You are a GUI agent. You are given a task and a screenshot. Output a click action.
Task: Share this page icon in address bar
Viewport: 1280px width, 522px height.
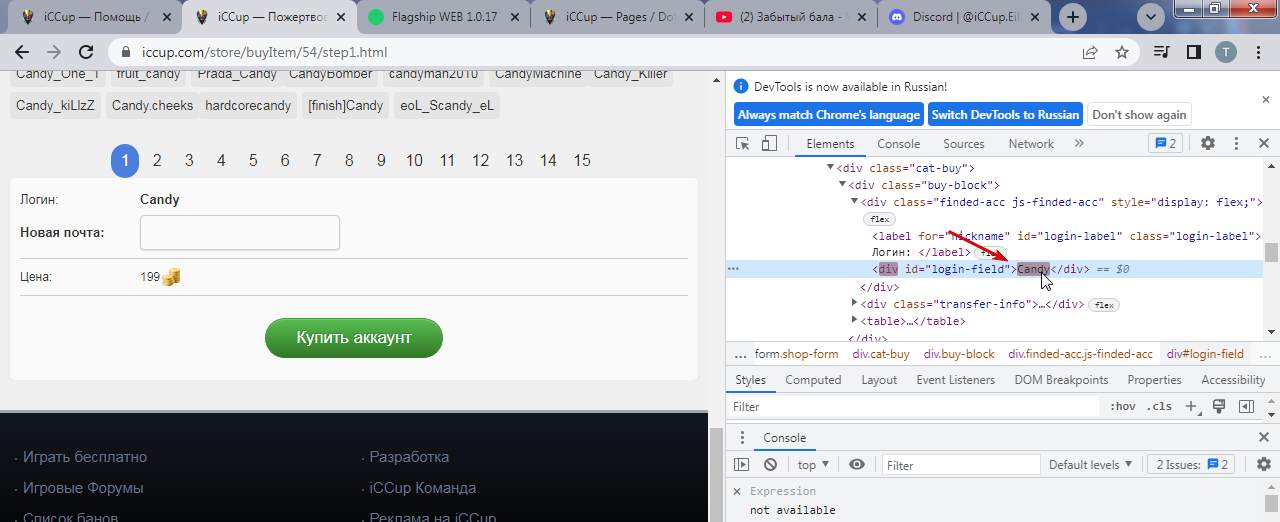[1090, 52]
